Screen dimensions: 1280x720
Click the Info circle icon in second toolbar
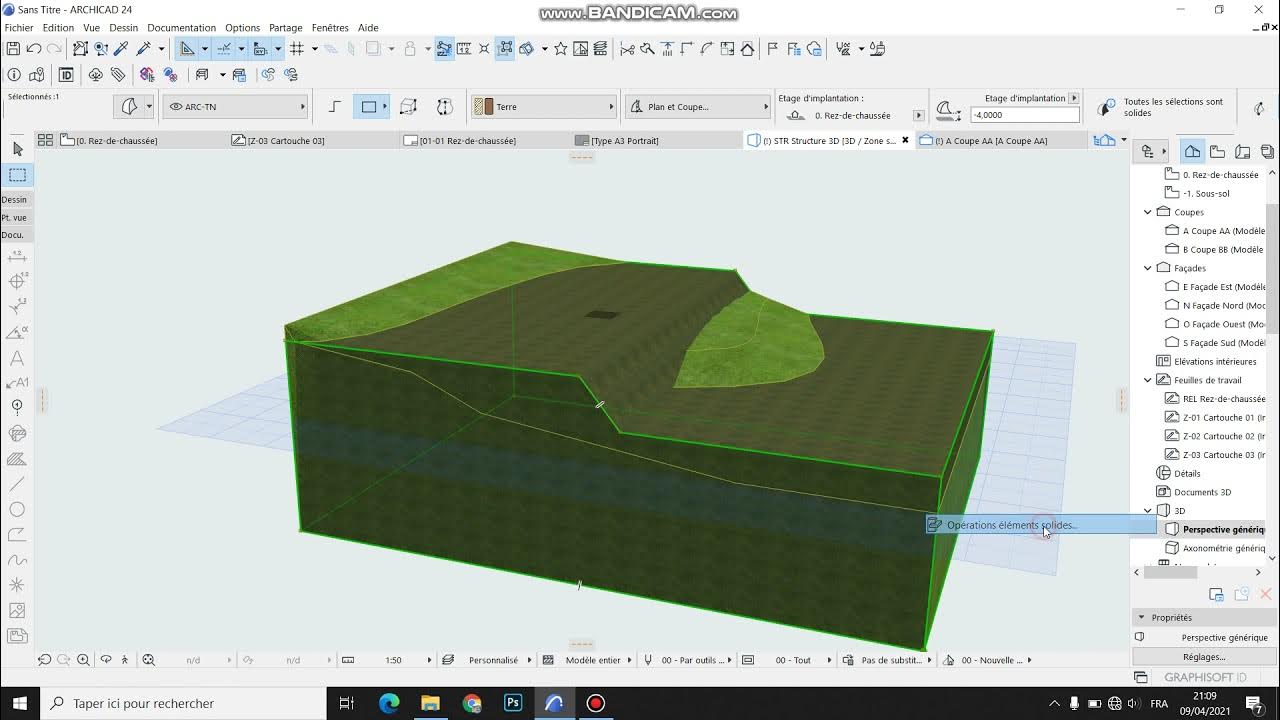(14, 74)
